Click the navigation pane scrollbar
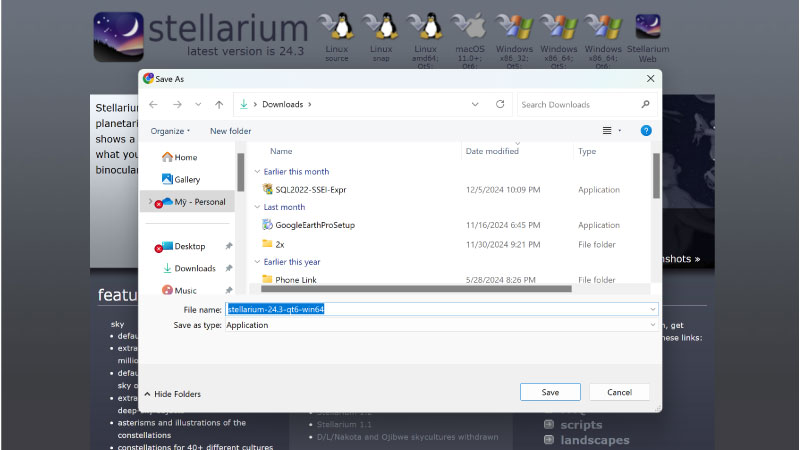The width and height of the screenshot is (800, 450). pyautogui.click(x=241, y=172)
